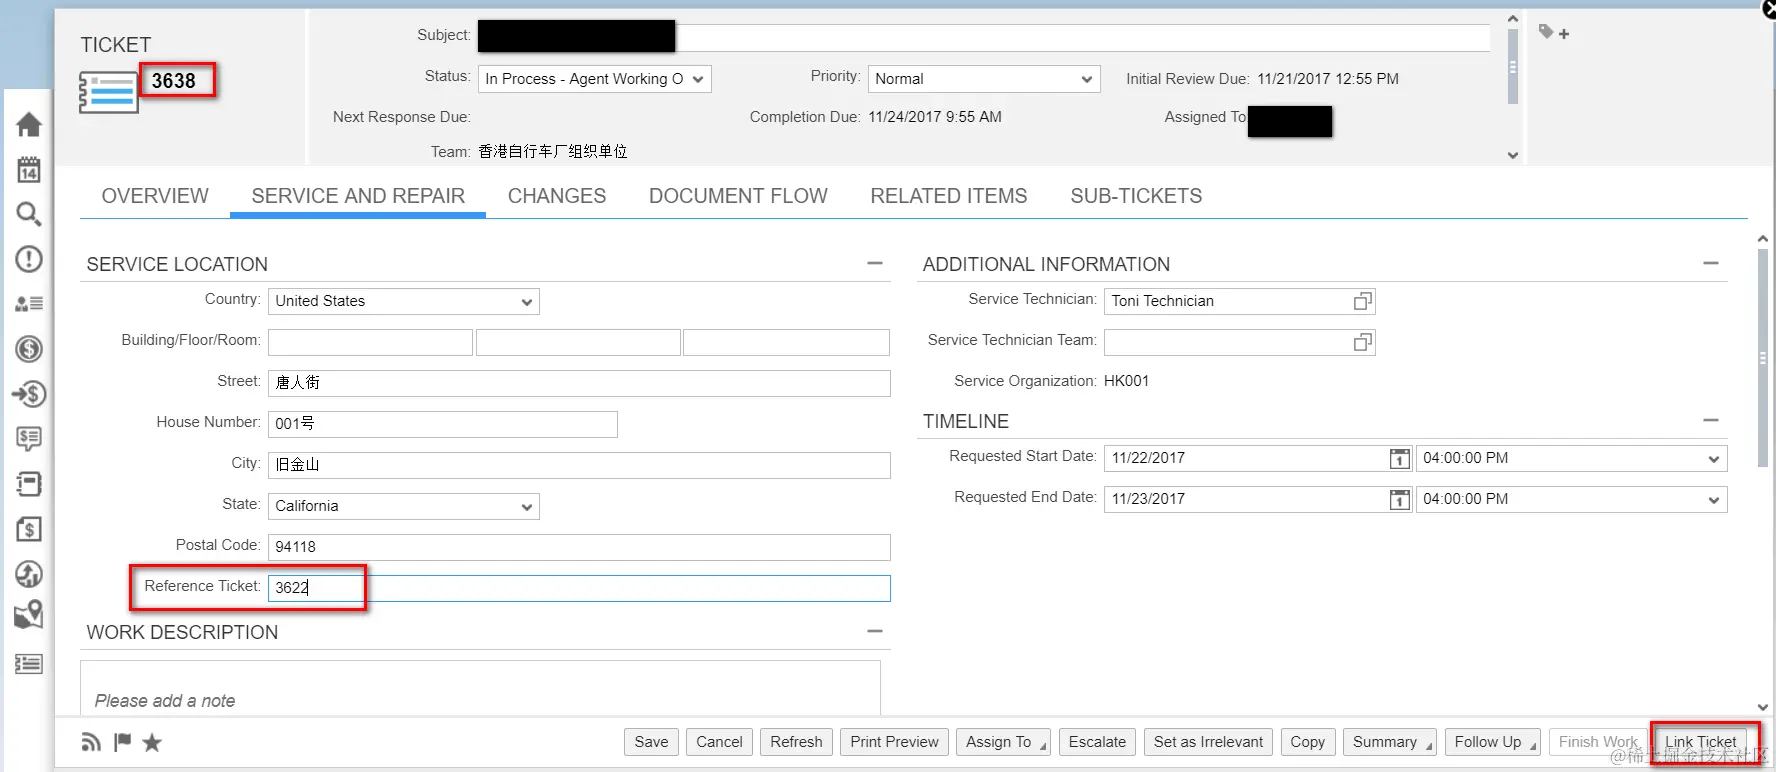The height and width of the screenshot is (772, 1776).
Task: Open value help for Service Technician Team
Action: pyautogui.click(x=1363, y=342)
